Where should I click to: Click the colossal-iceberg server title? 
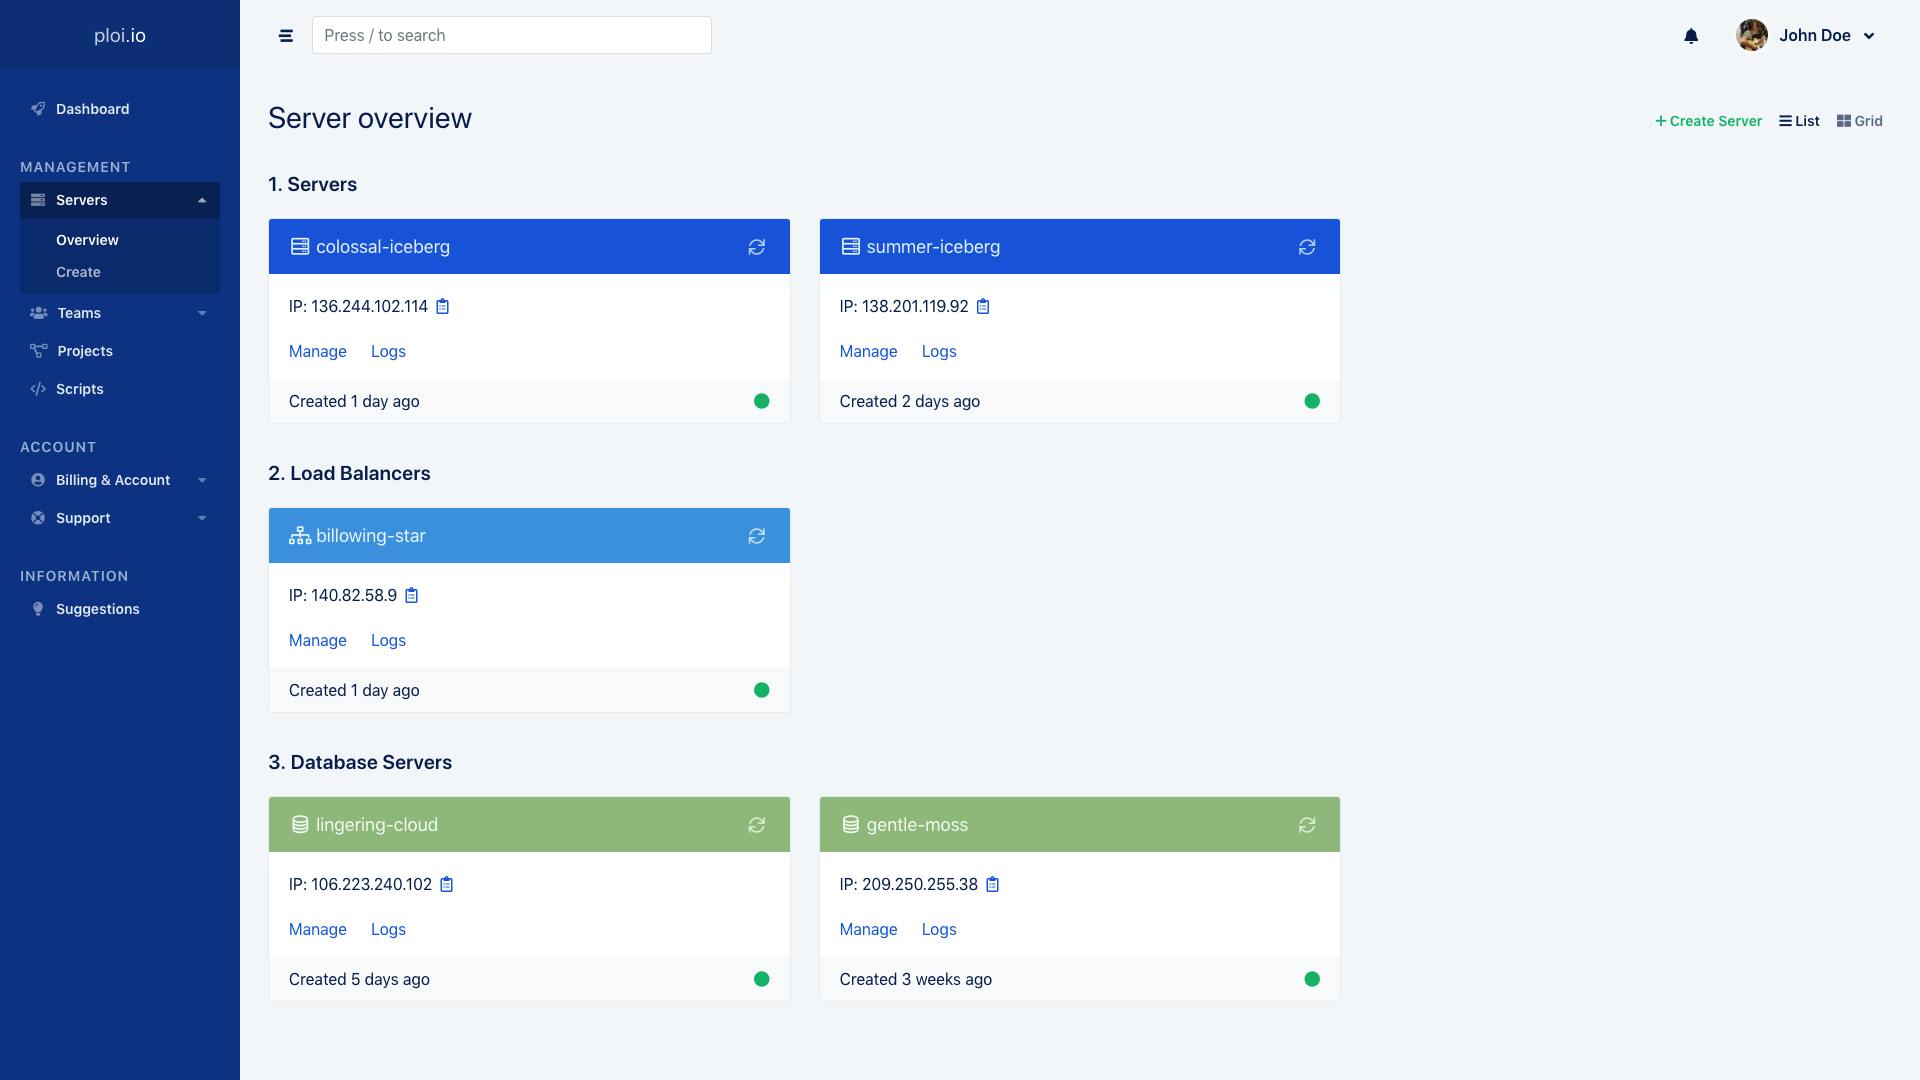(383, 247)
